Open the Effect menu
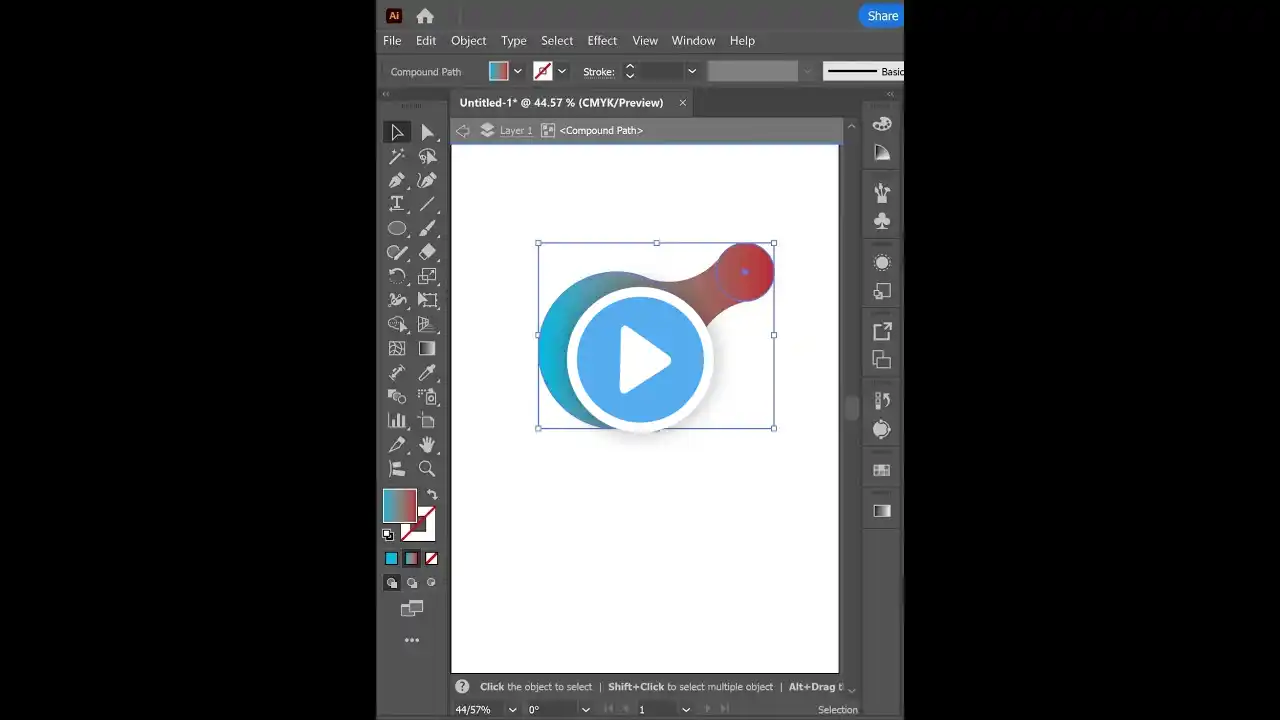Screen dimensions: 1280x720 pyautogui.click(x=601, y=40)
